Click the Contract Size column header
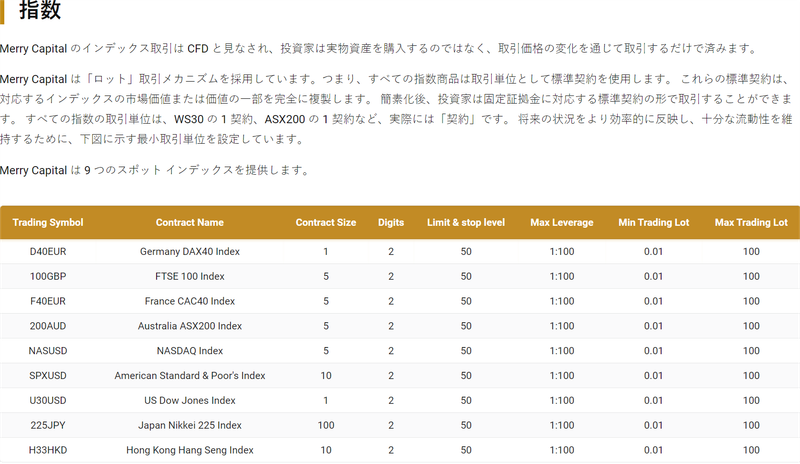800x464 pixels. coord(326,223)
